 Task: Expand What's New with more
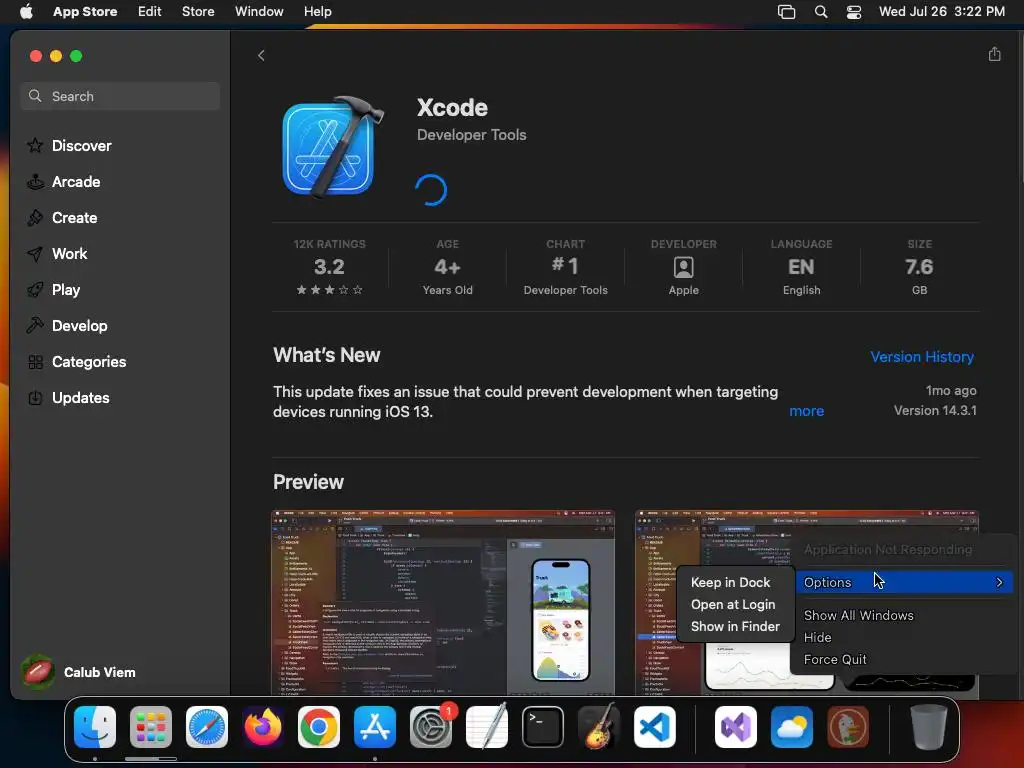coord(807,411)
